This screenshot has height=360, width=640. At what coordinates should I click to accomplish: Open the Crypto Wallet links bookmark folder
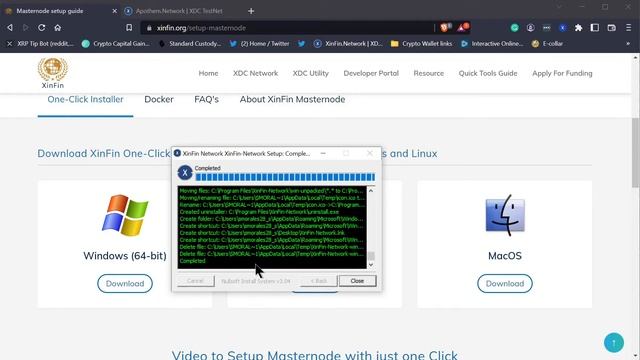pyautogui.click(x=422, y=44)
